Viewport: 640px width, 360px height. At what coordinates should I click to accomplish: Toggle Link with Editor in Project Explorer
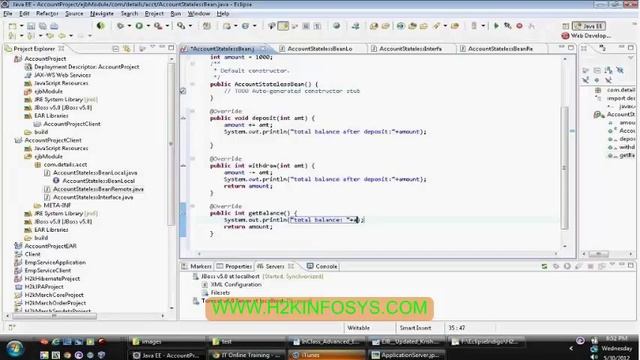pos(127,49)
